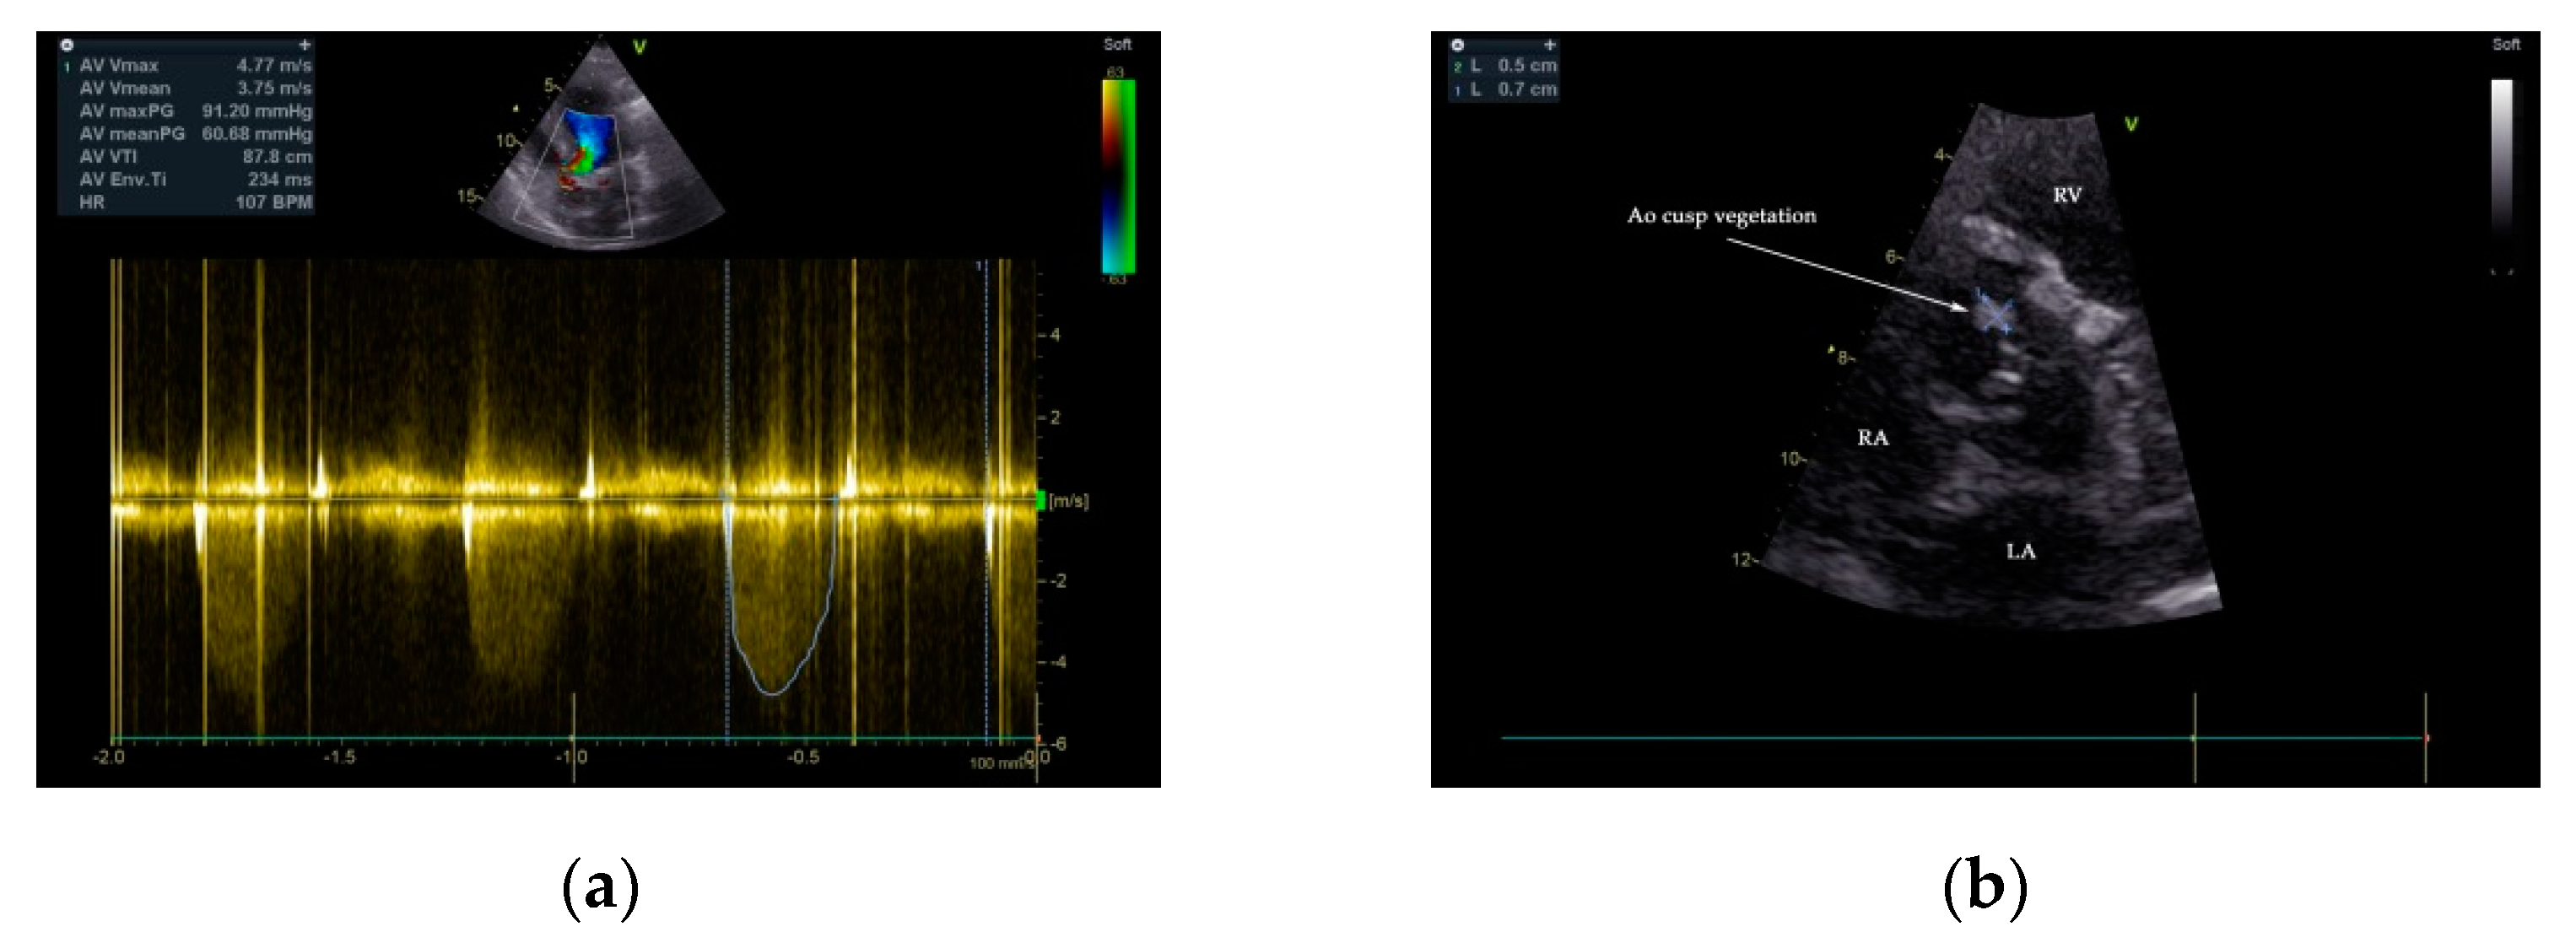Toggle caliper measurement 1 showing 0.7 cm

(x=1505, y=90)
